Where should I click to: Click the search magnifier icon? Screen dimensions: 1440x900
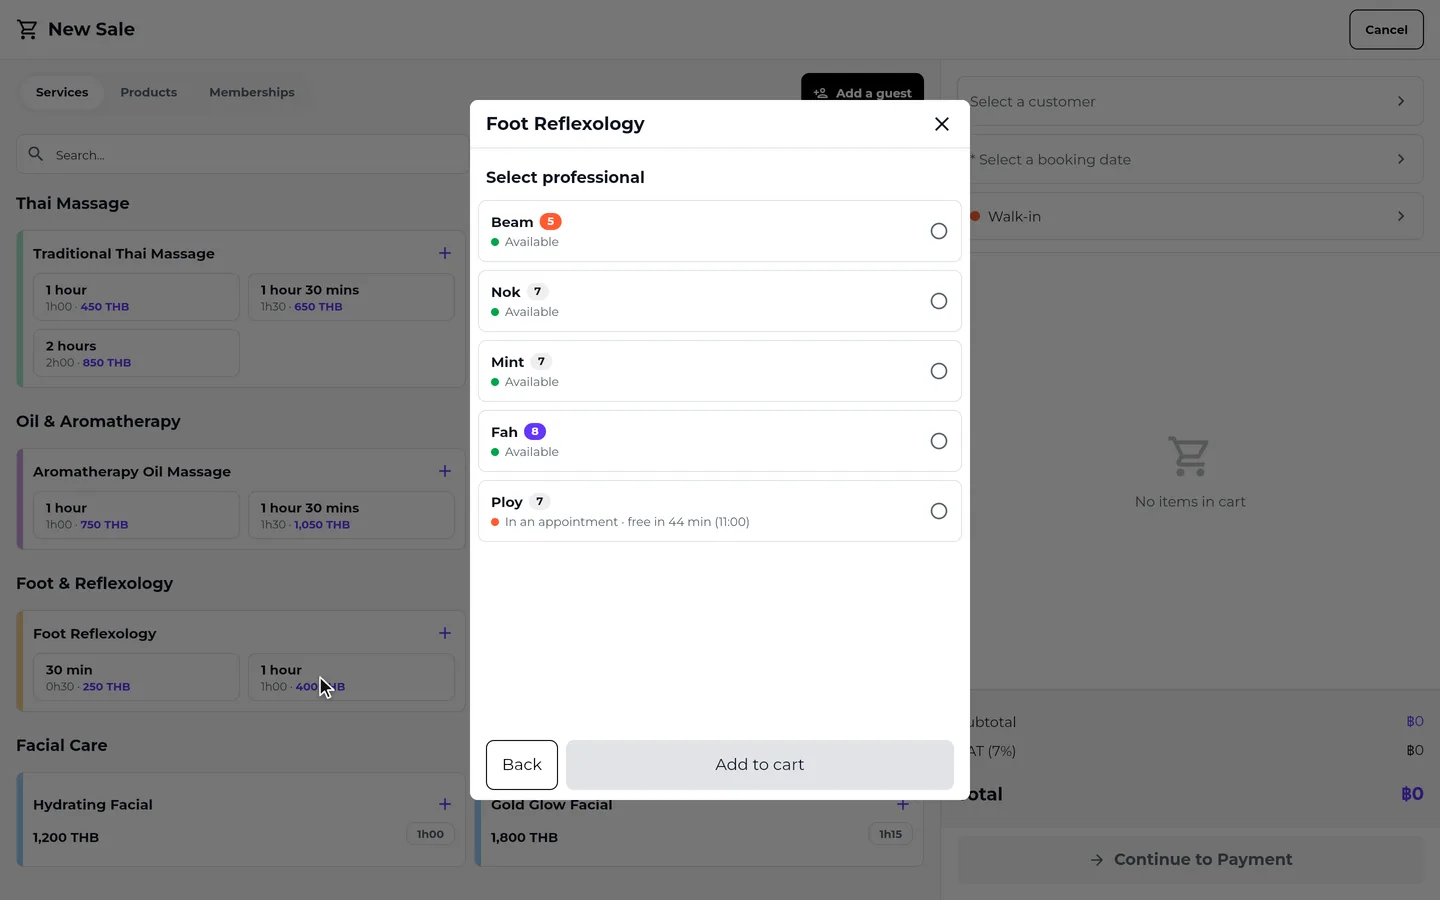pyautogui.click(x=36, y=154)
